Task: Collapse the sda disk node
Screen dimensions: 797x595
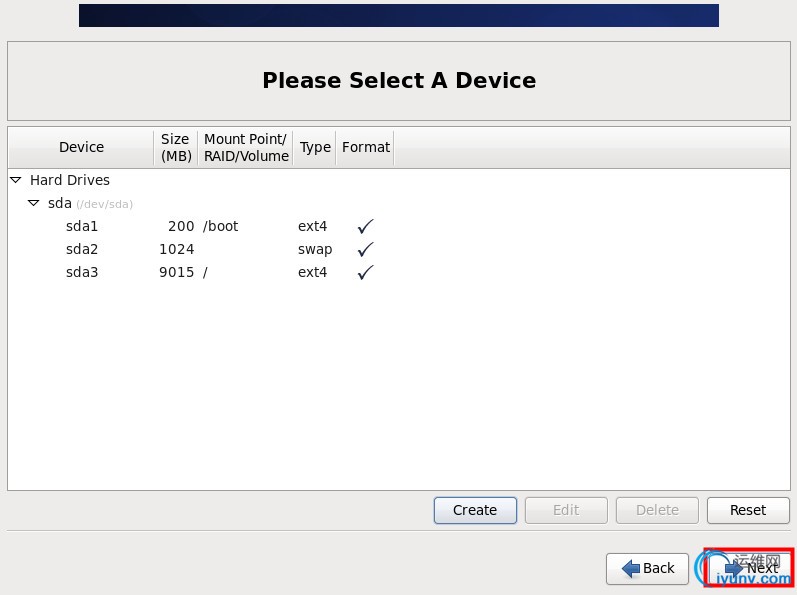Action: click(34, 203)
